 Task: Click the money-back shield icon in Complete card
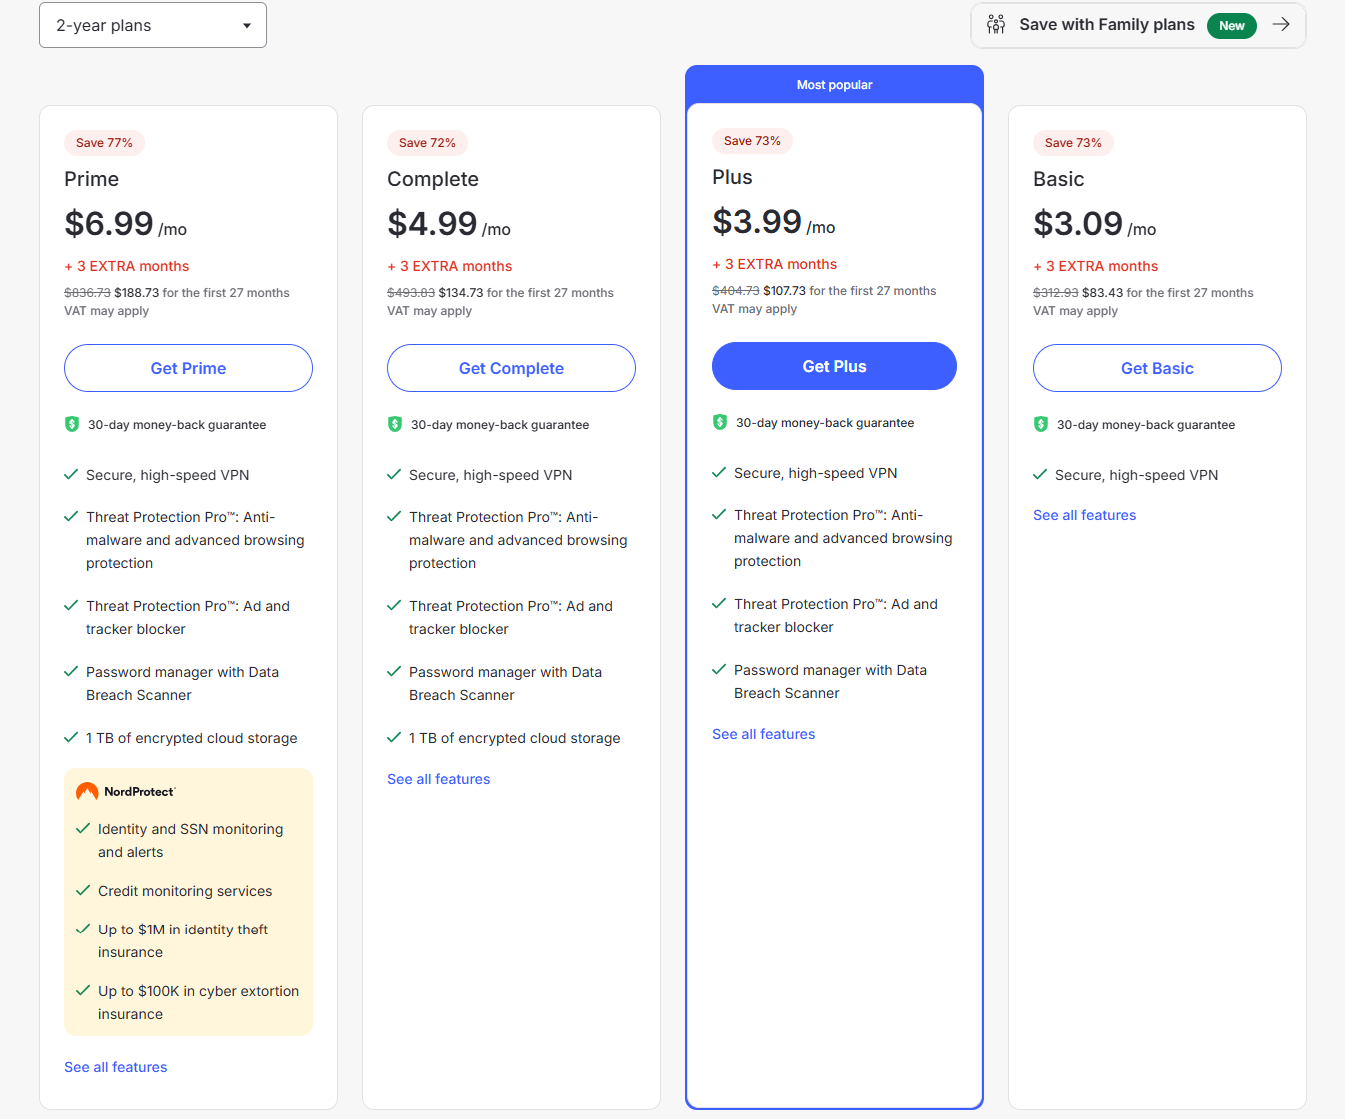click(x=395, y=424)
